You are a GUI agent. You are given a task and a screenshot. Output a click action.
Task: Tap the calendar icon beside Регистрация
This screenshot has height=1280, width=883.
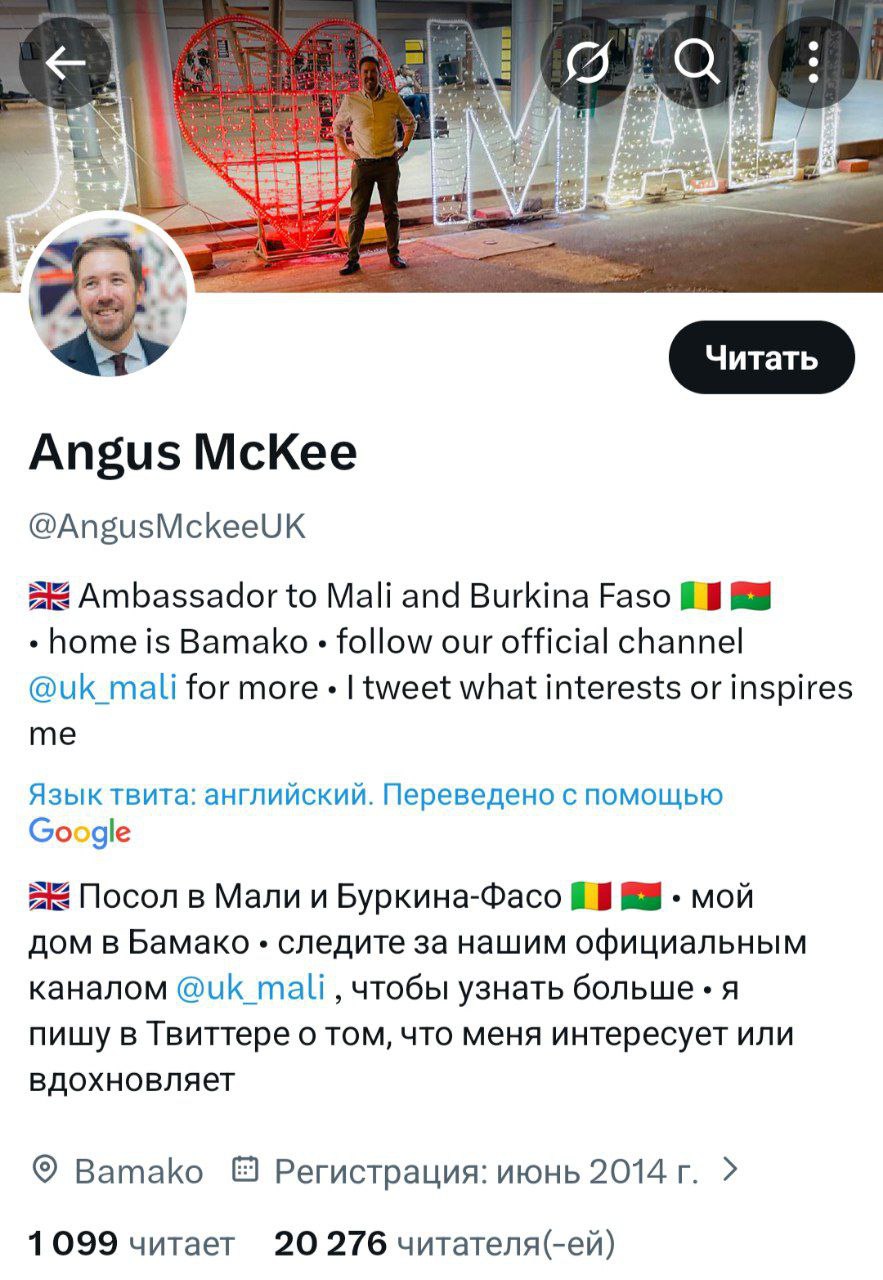coord(245,1169)
